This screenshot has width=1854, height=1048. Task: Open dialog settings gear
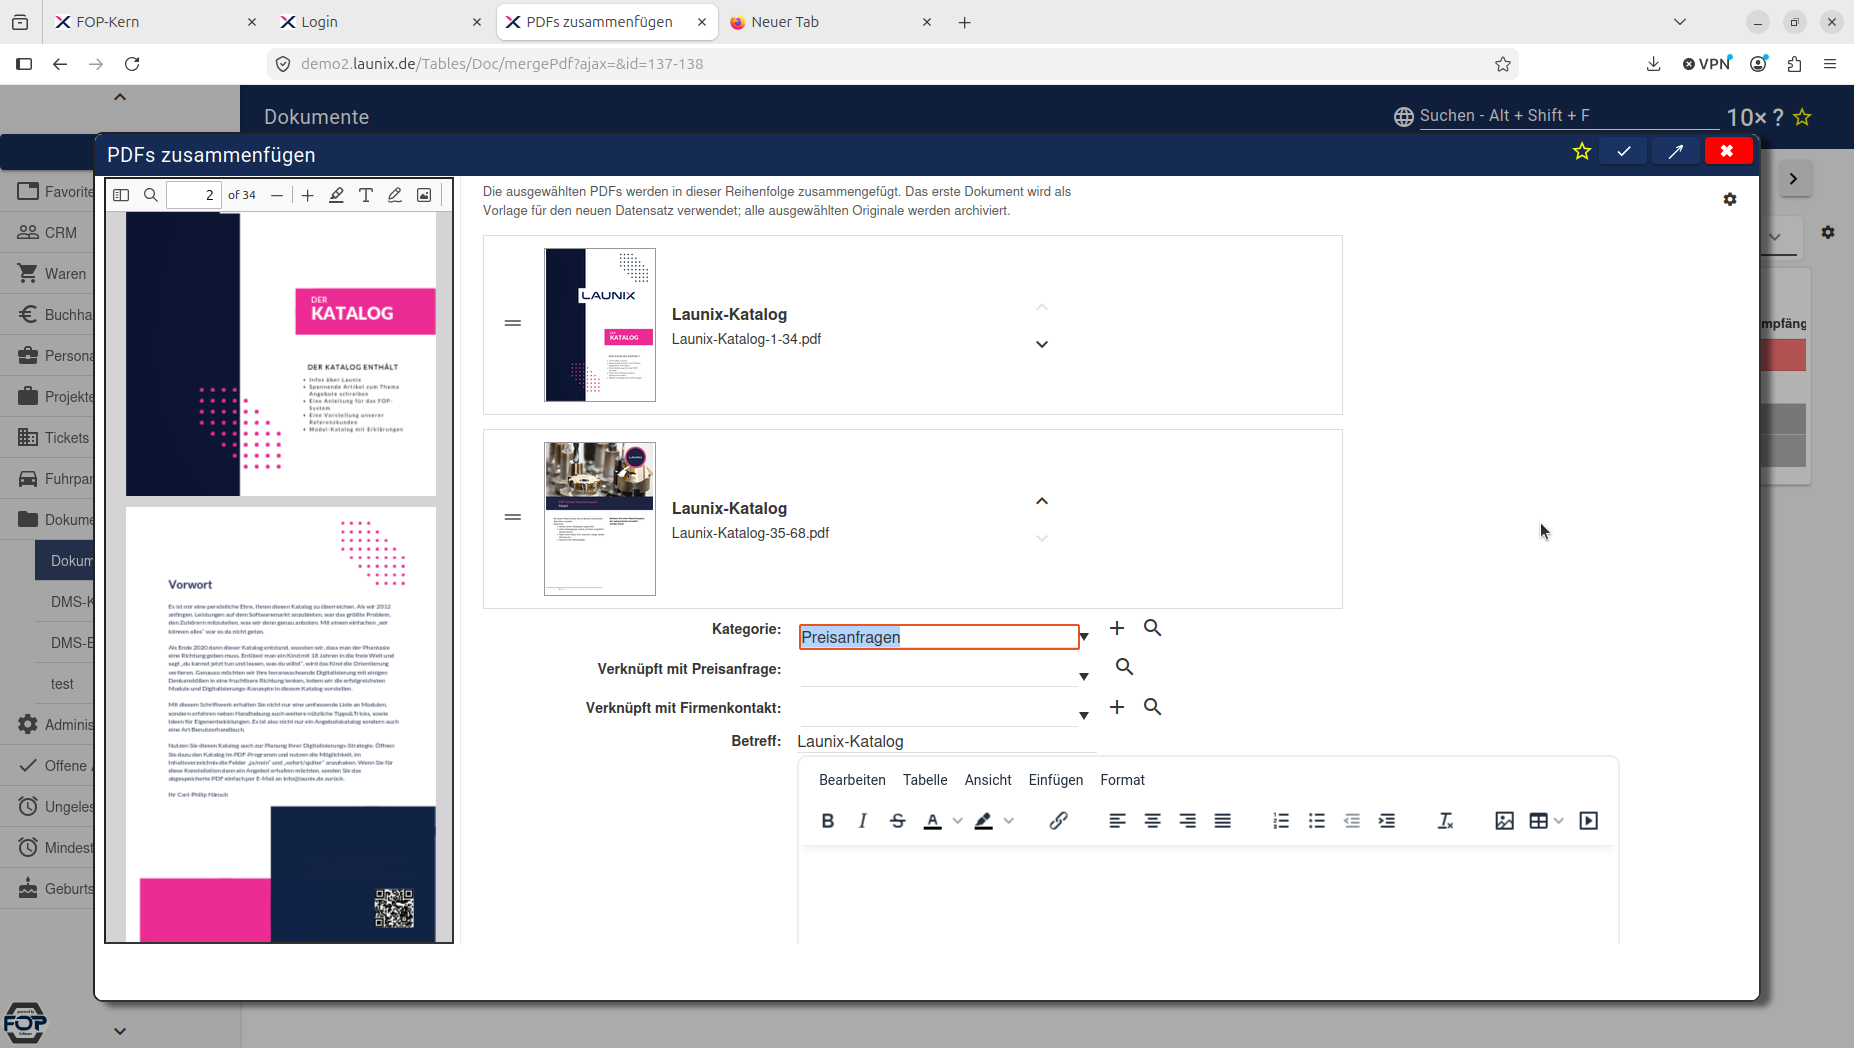coord(1730,199)
